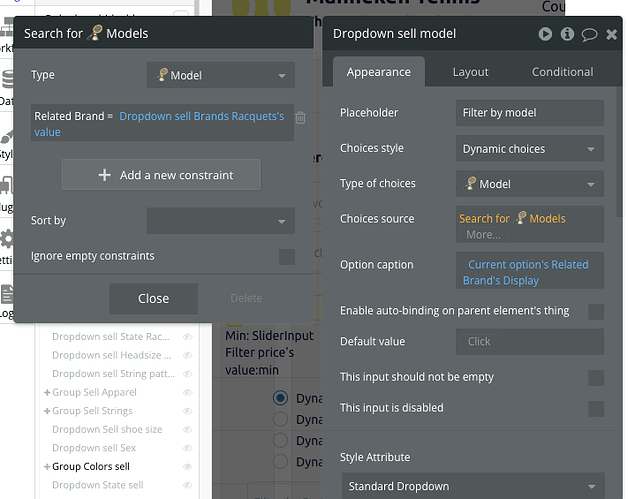The image size is (628, 499).
Task: Click the trash icon beside Related Brand constraint
Action: click(300, 117)
